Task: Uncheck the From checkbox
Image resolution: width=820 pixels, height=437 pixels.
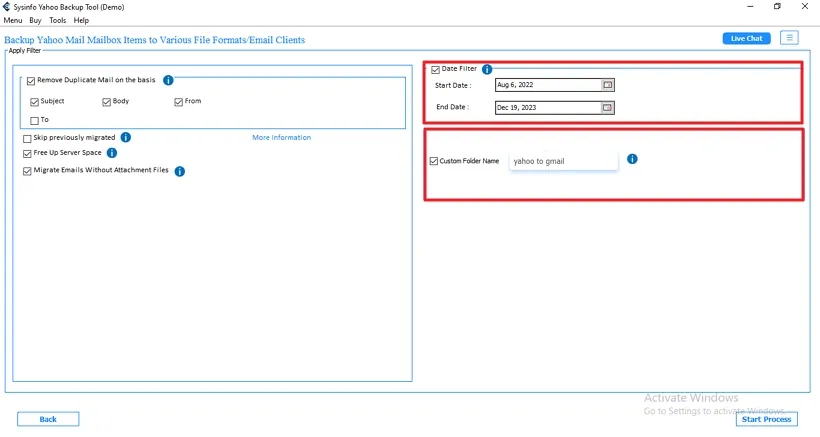Action: (x=178, y=102)
